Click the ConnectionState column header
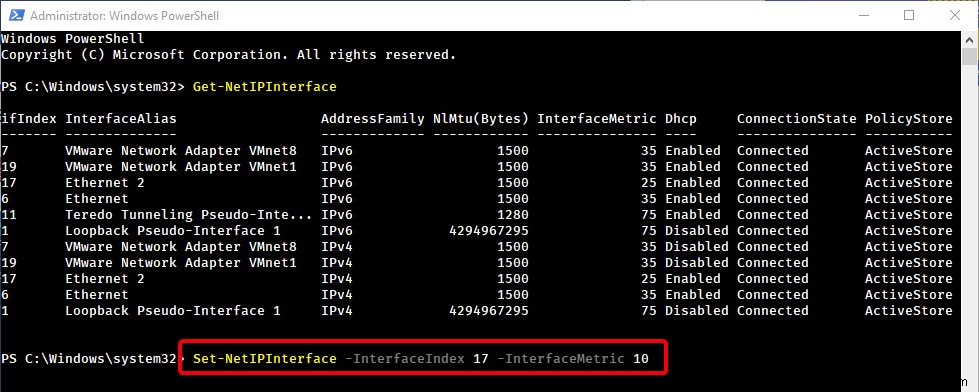Screen dimensions: 979x392 pos(797,119)
